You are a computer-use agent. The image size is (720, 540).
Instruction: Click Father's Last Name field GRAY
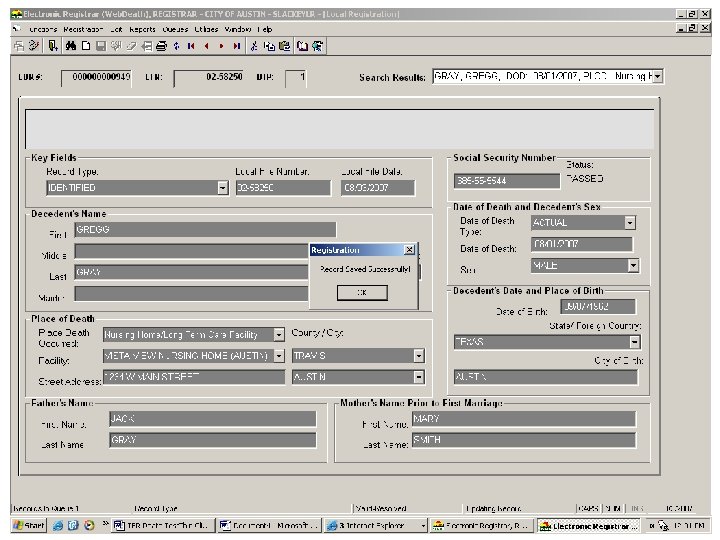[213, 440]
